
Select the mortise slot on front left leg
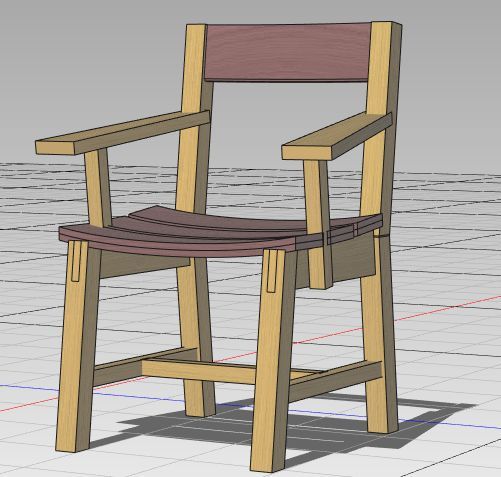[x=76, y=261]
